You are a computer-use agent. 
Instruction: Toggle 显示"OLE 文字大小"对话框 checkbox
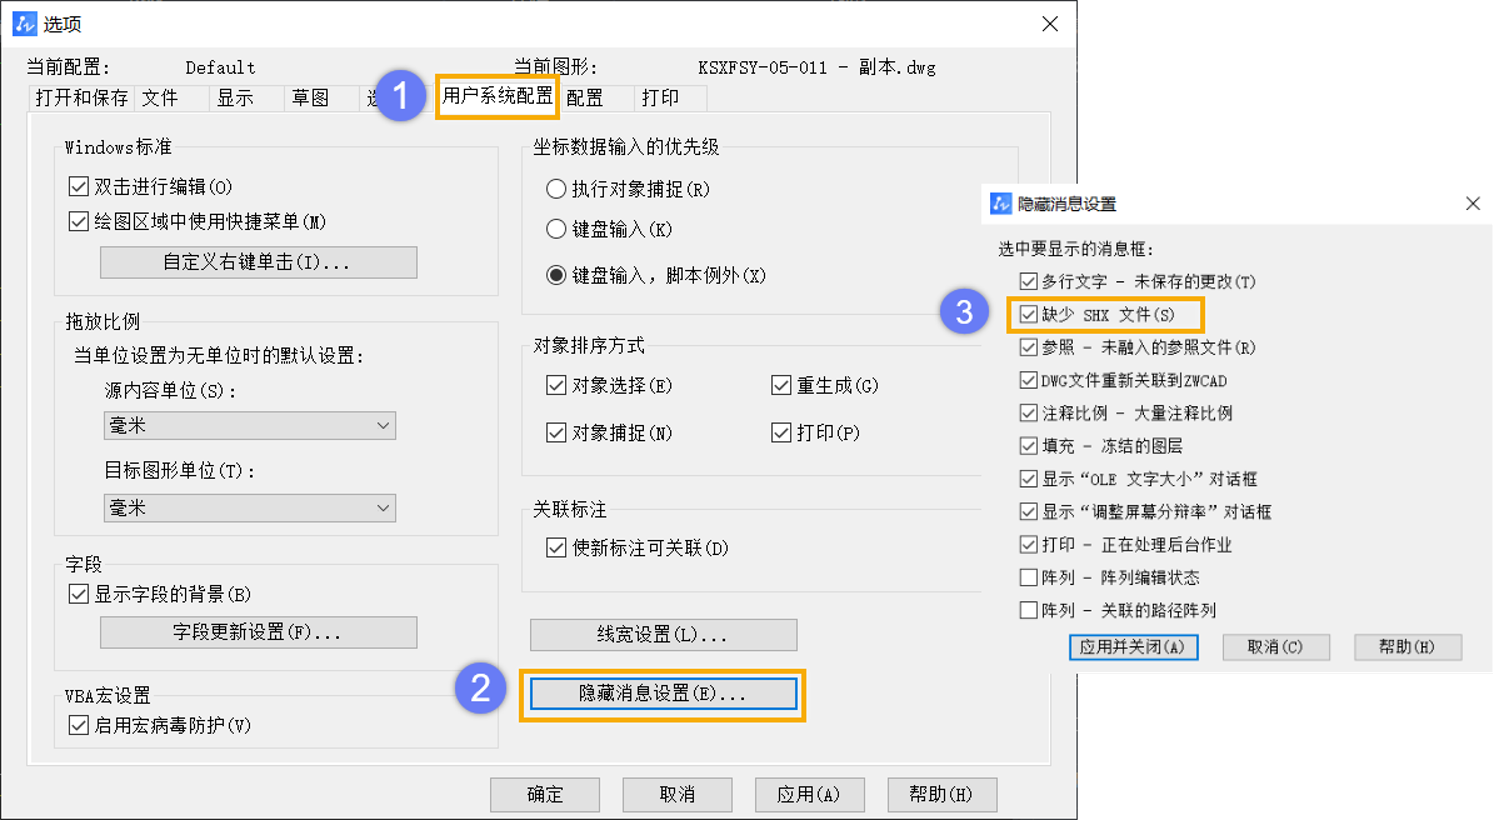click(1028, 478)
